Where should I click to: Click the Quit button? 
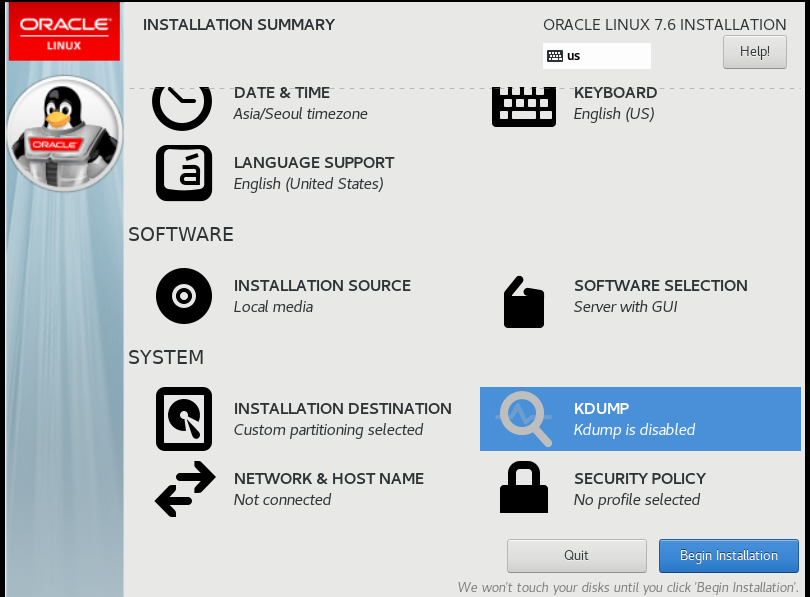(x=577, y=556)
